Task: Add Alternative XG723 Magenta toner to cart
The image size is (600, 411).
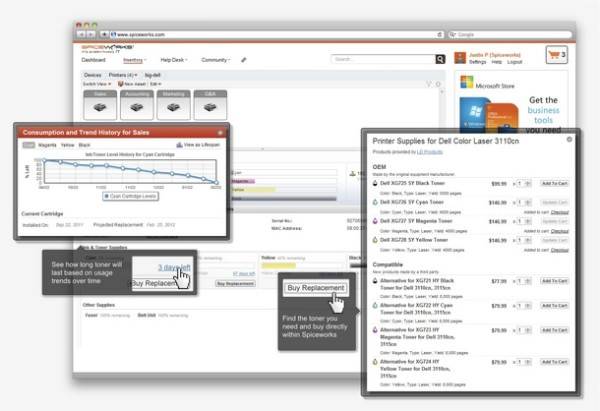Action: [x=554, y=330]
